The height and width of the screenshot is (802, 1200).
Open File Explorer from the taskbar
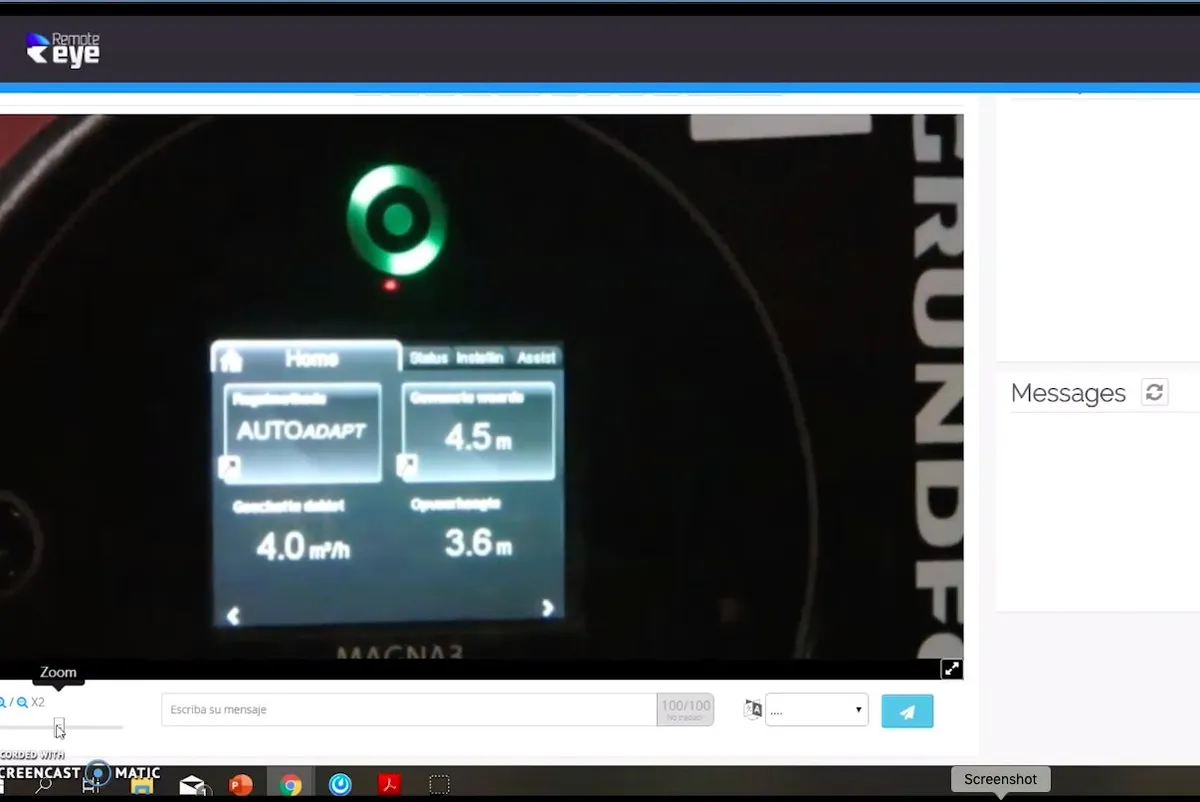pyautogui.click(x=142, y=785)
